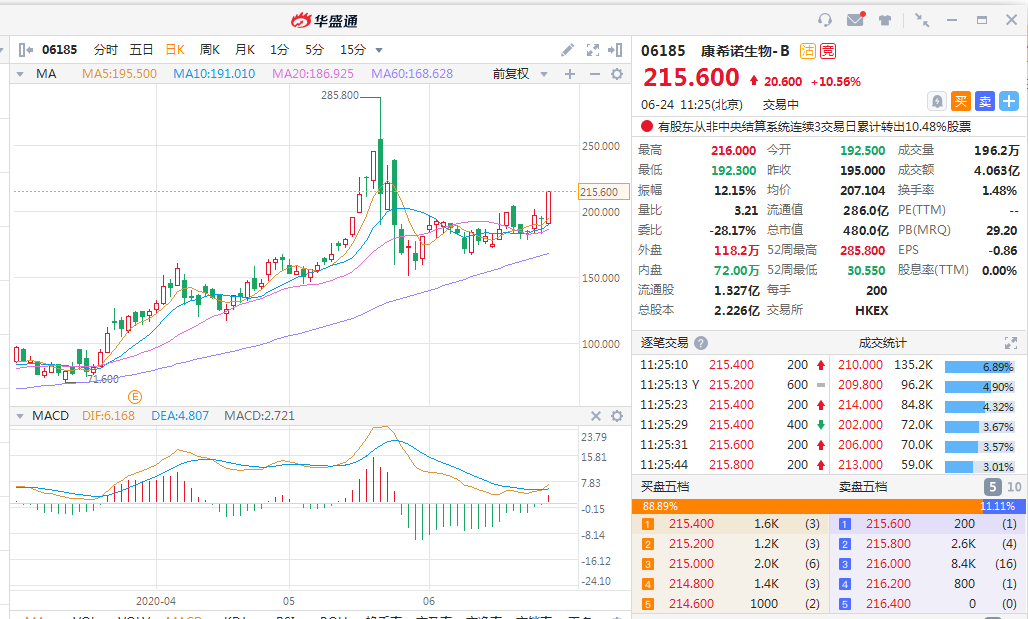Add stock to watchlist with plus button
This screenshot has height=619, width=1028.
(1009, 101)
